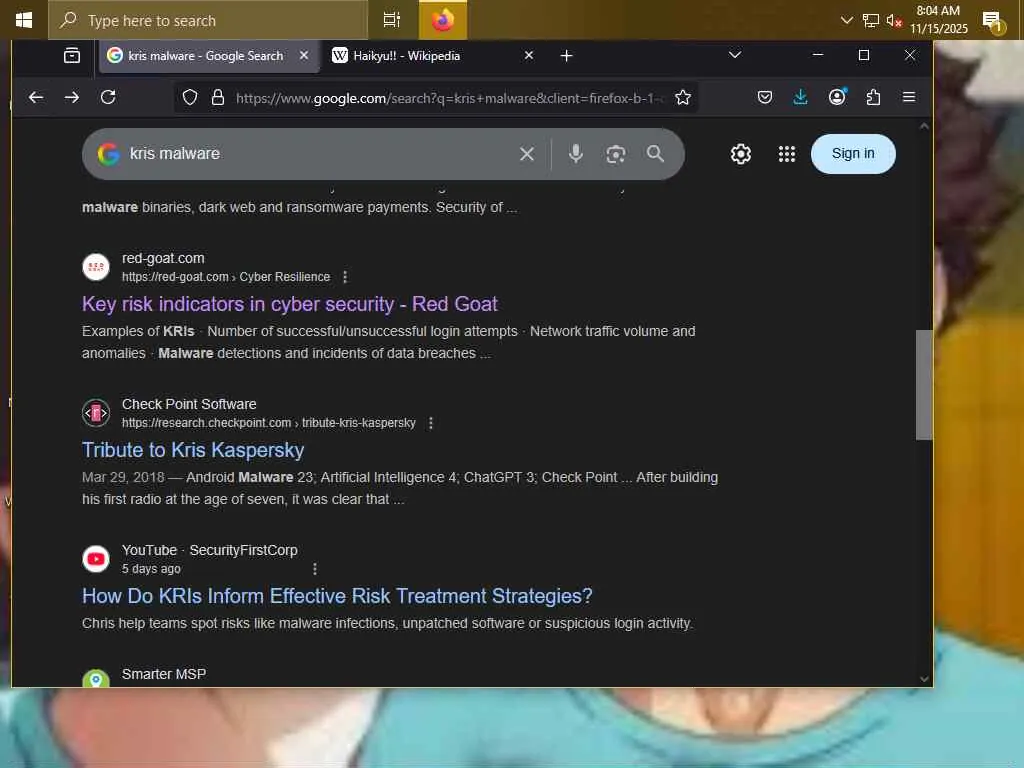Switch to the kris malware Google Search tab
Image resolution: width=1024 pixels, height=768 pixels.
point(205,56)
